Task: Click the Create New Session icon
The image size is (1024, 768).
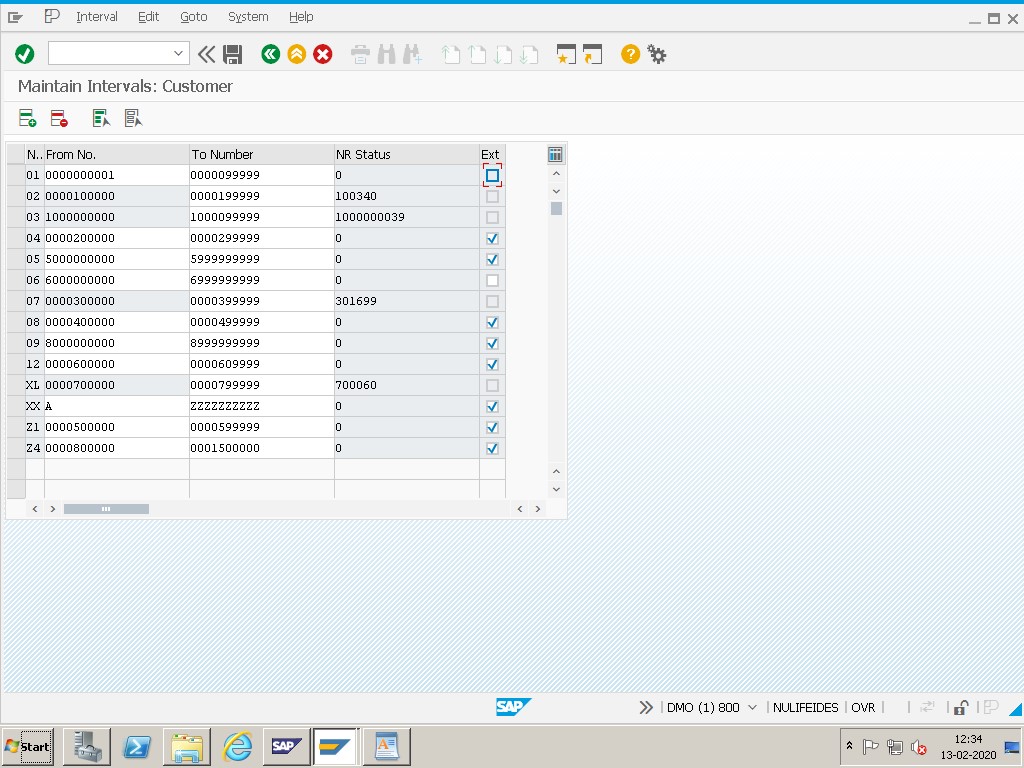Action: [566, 54]
